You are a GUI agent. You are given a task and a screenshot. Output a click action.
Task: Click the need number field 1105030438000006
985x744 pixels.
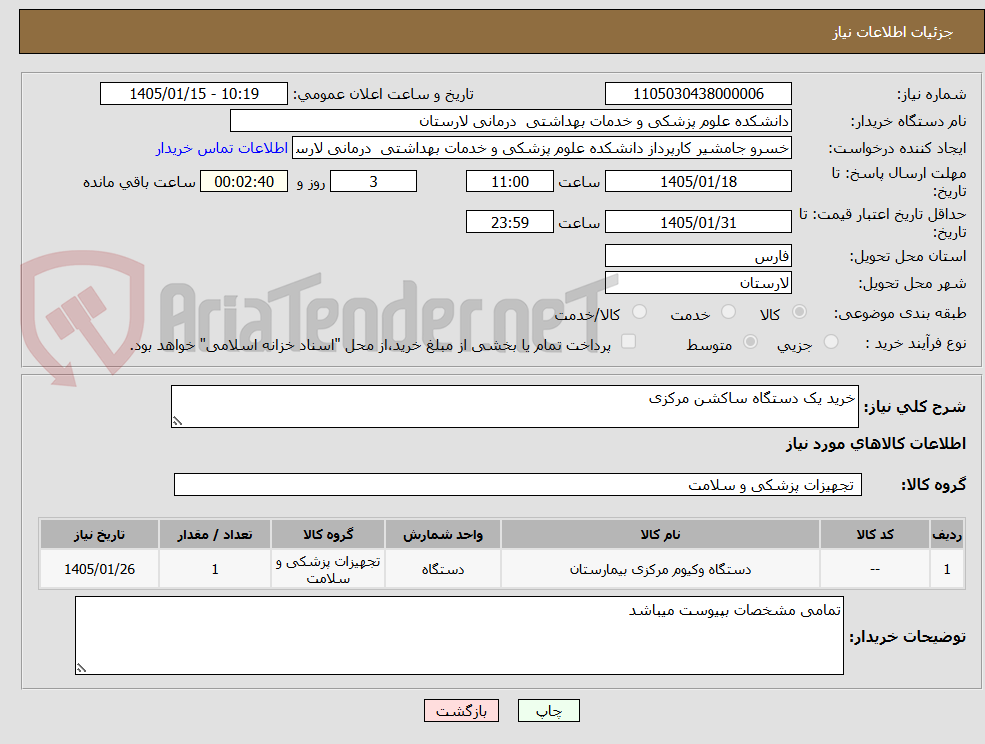(698, 94)
